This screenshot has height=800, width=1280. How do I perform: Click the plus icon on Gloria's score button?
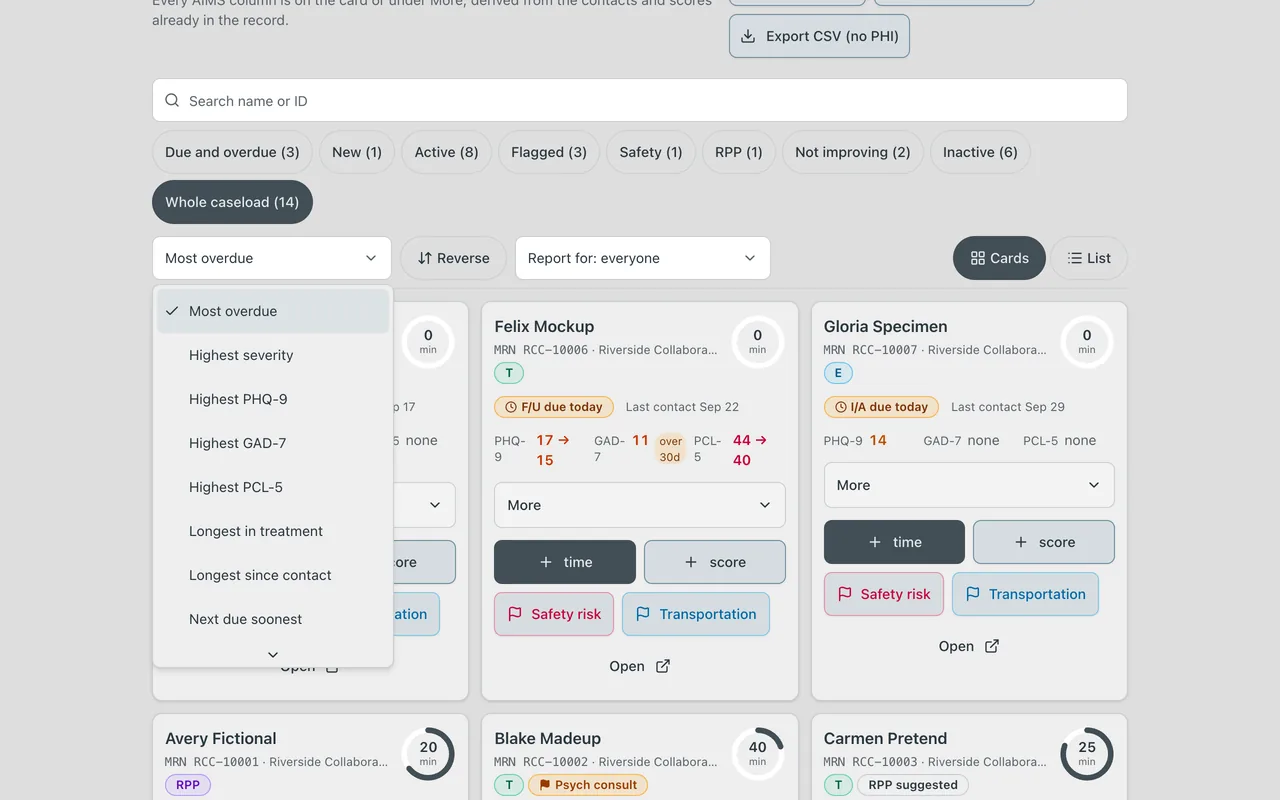point(1020,542)
